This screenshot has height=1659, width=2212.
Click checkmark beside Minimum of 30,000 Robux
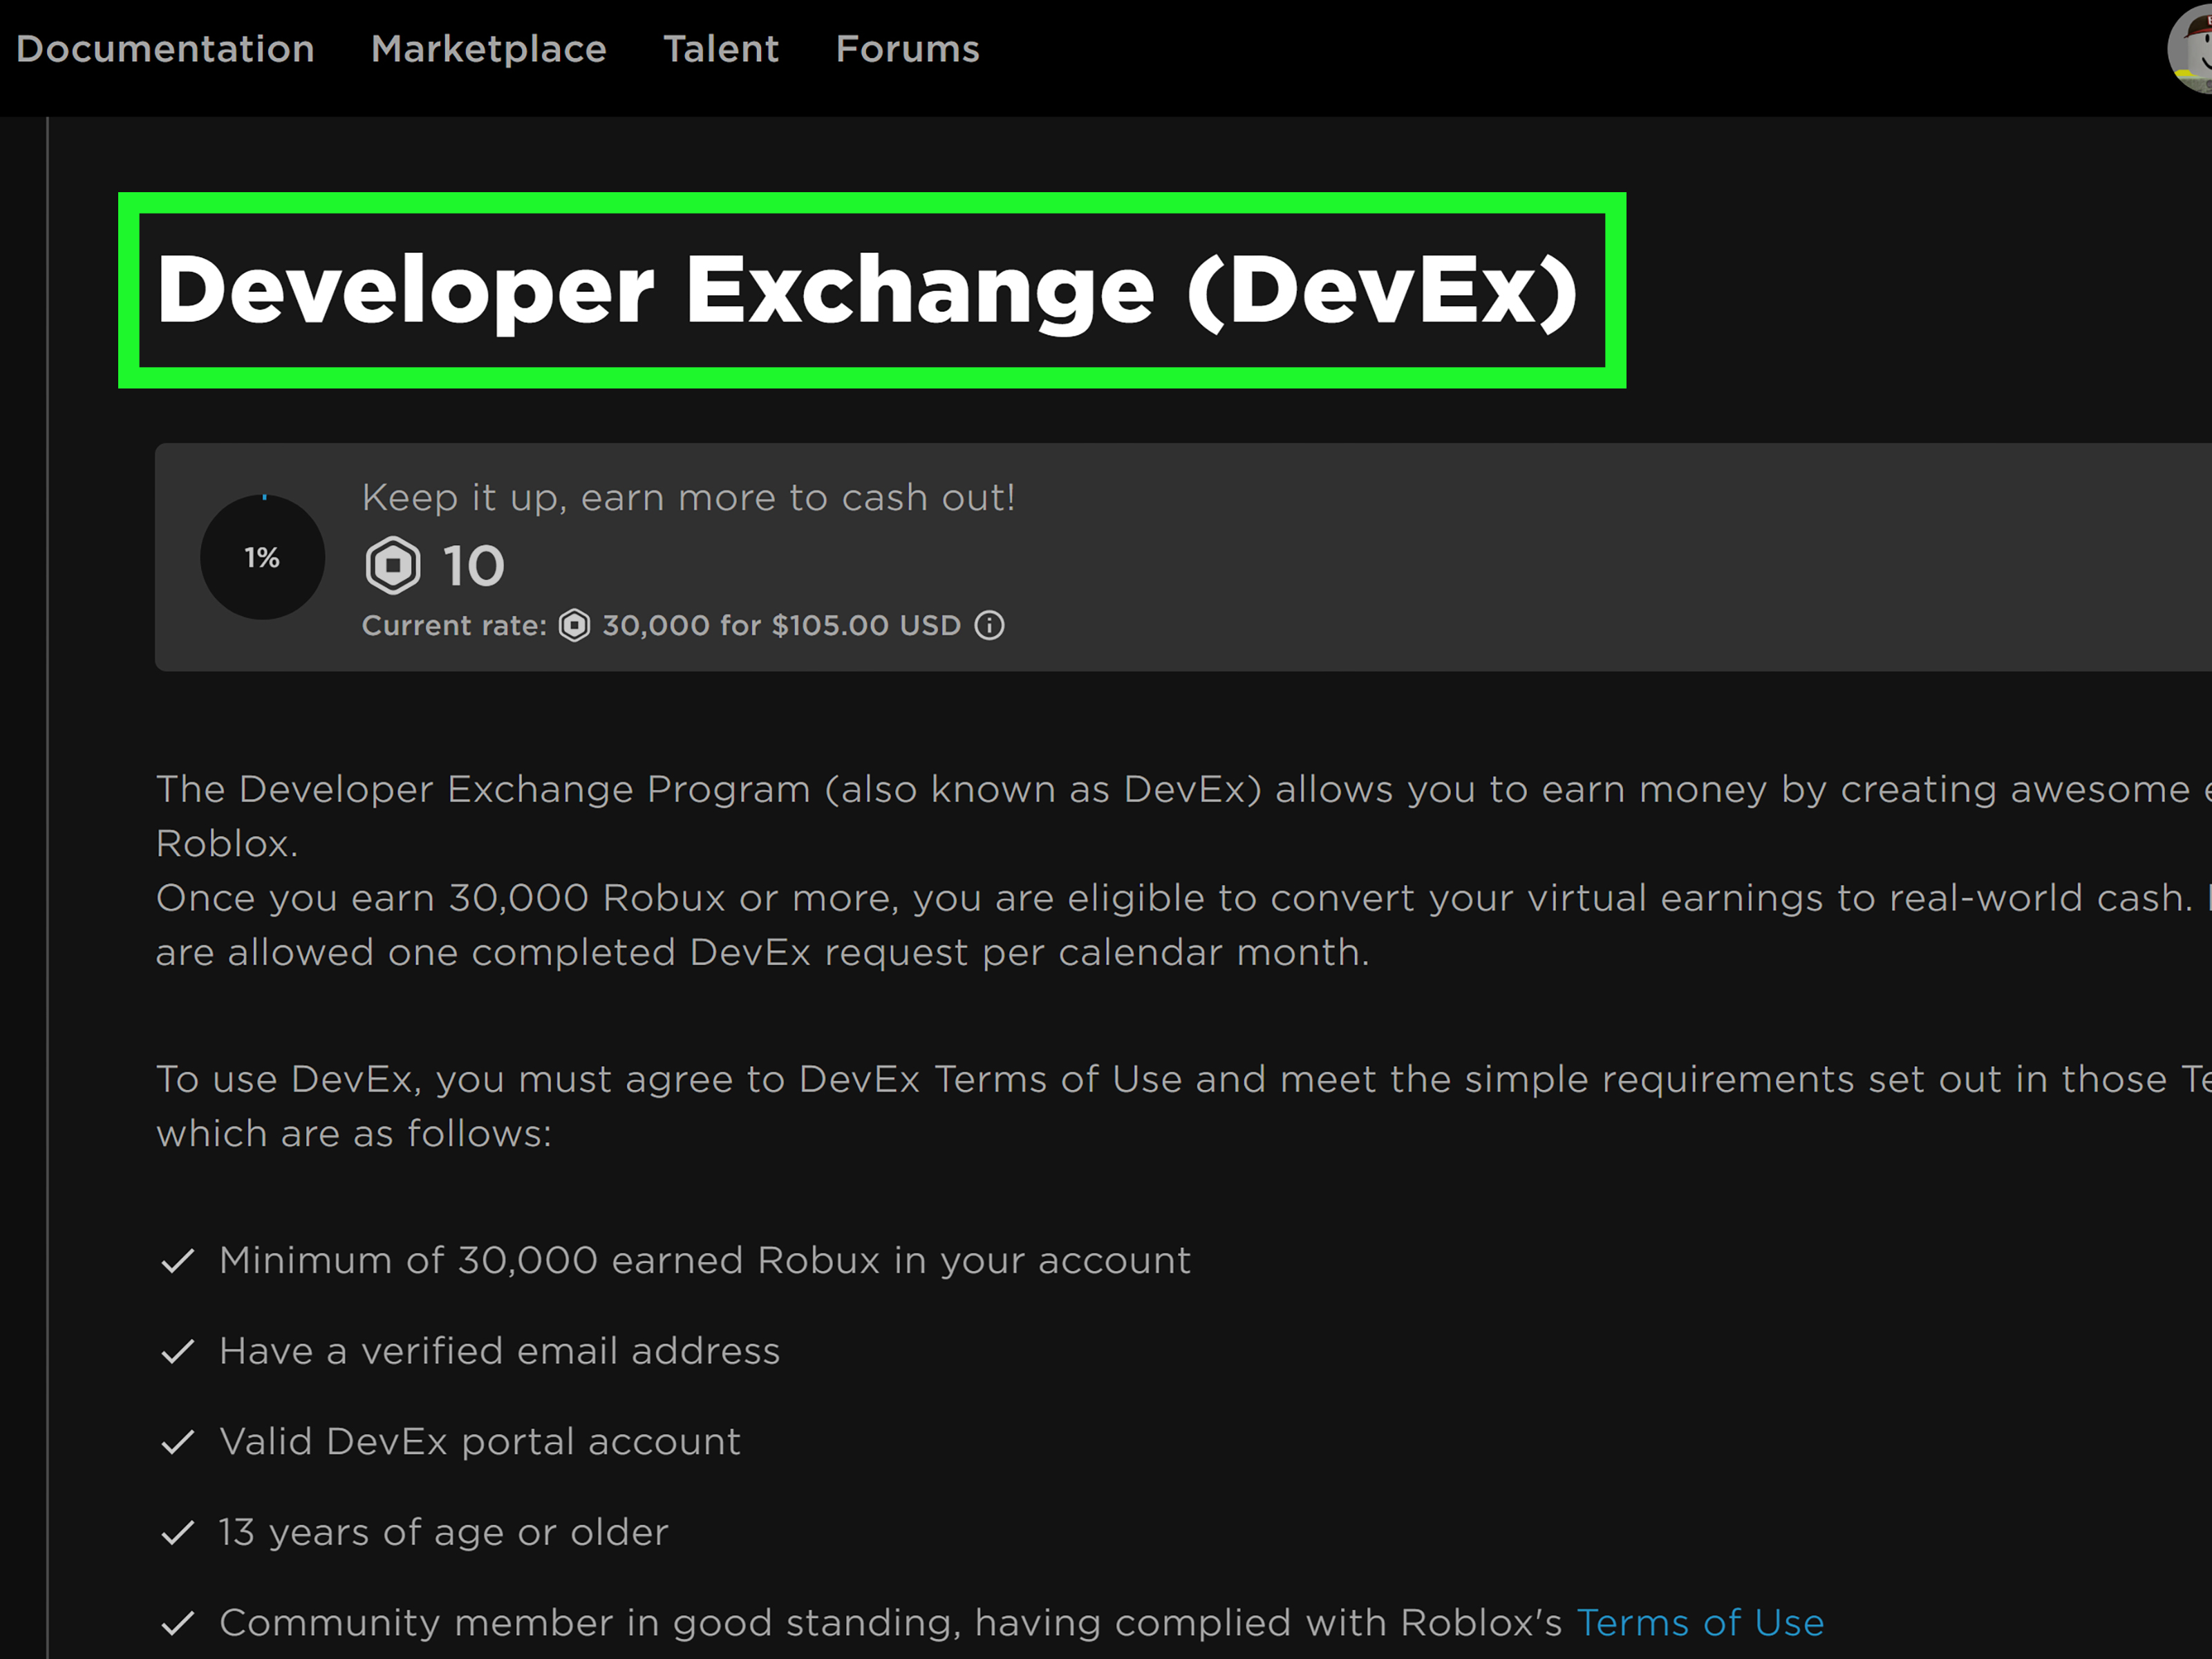(177, 1261)
